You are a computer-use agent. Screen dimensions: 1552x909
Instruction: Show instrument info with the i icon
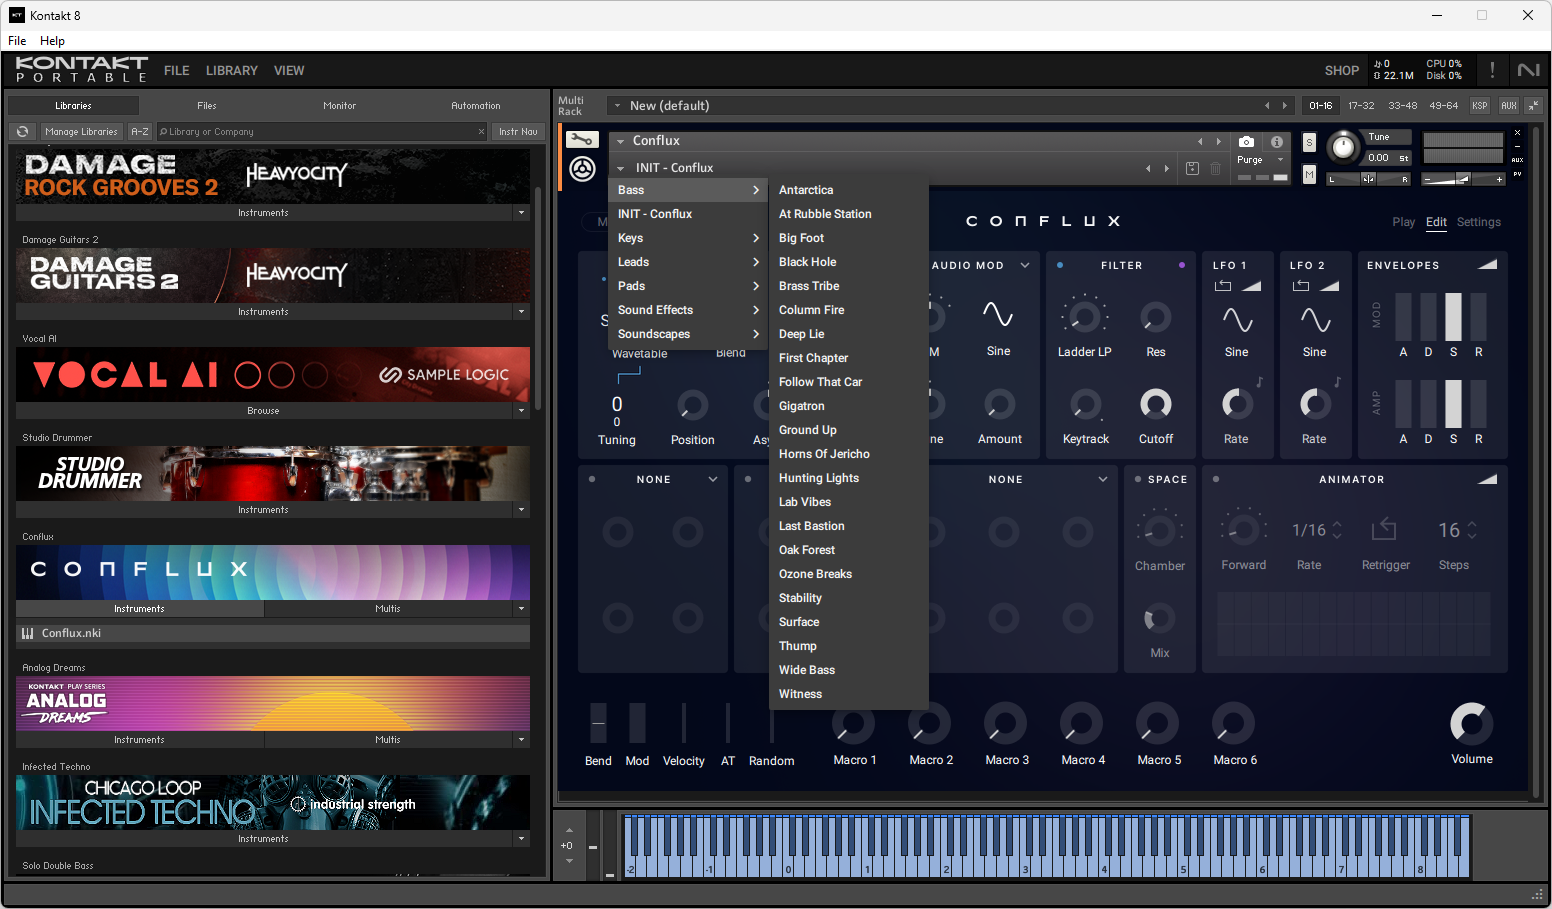[1276, 142]
